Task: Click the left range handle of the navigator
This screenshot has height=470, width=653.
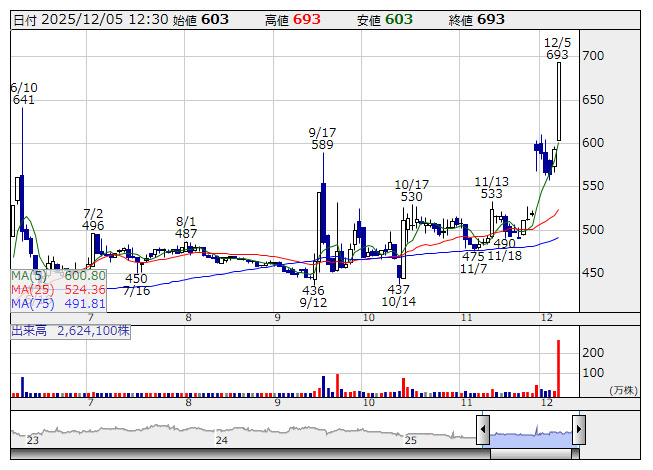Action: click(x=483, y=430)
